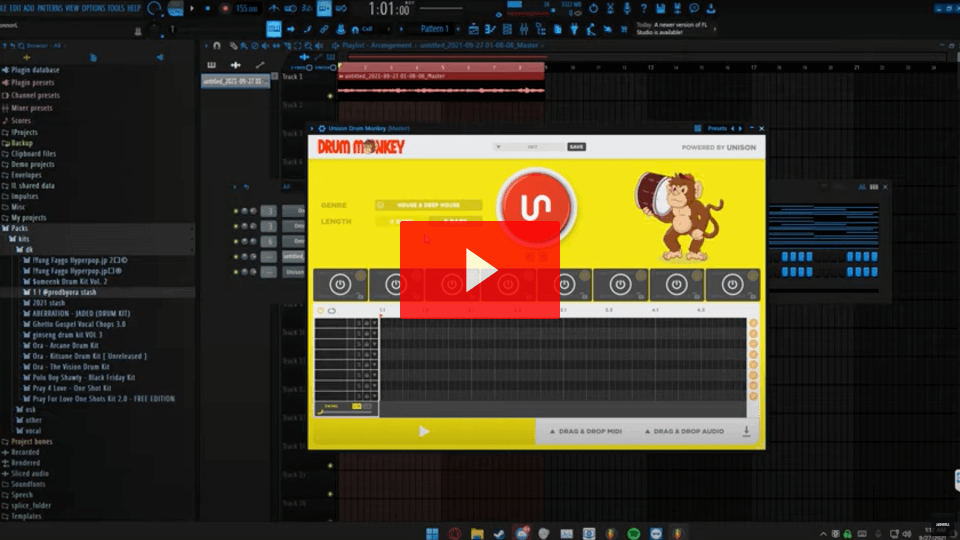
Task: Select the playlist zoom magnifier tool
Action: [308, 45]
